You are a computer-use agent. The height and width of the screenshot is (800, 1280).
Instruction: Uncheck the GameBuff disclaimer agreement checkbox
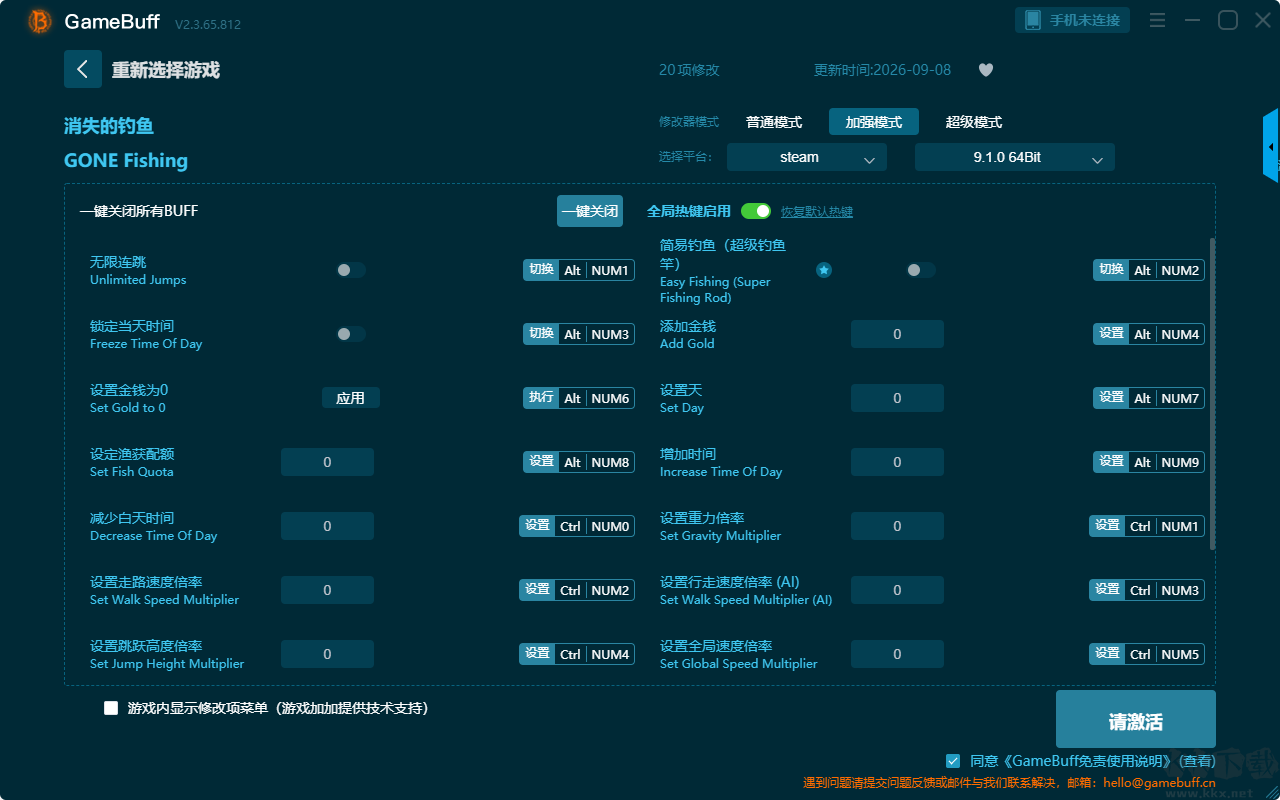[953, 761]
